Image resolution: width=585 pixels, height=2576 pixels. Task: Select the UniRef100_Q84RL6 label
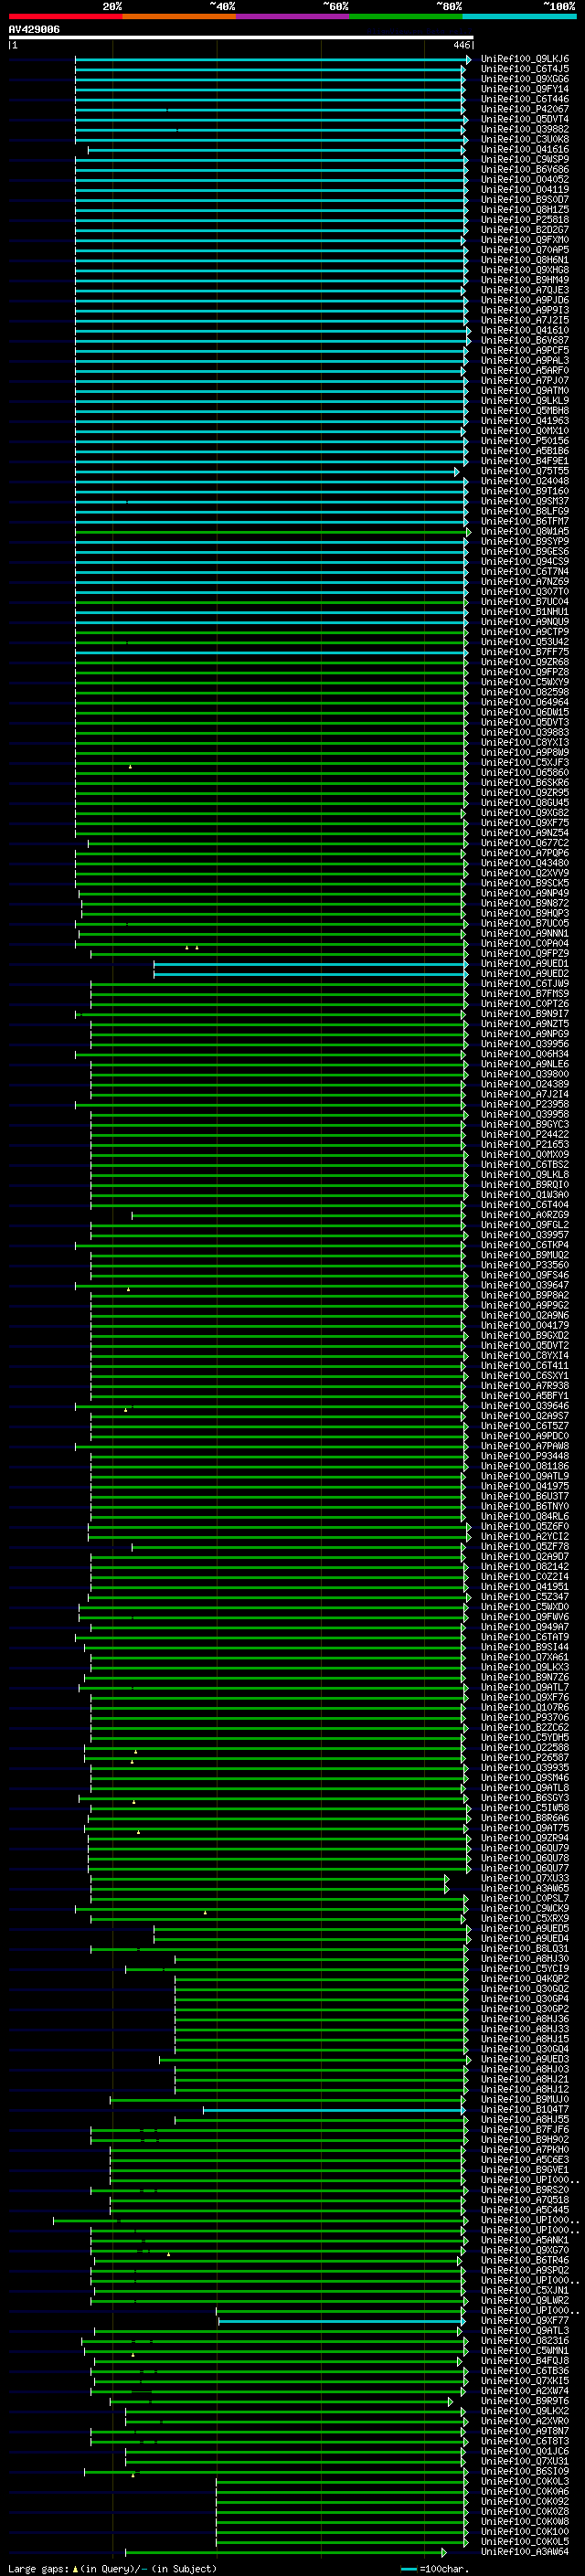click(525, 1516)
